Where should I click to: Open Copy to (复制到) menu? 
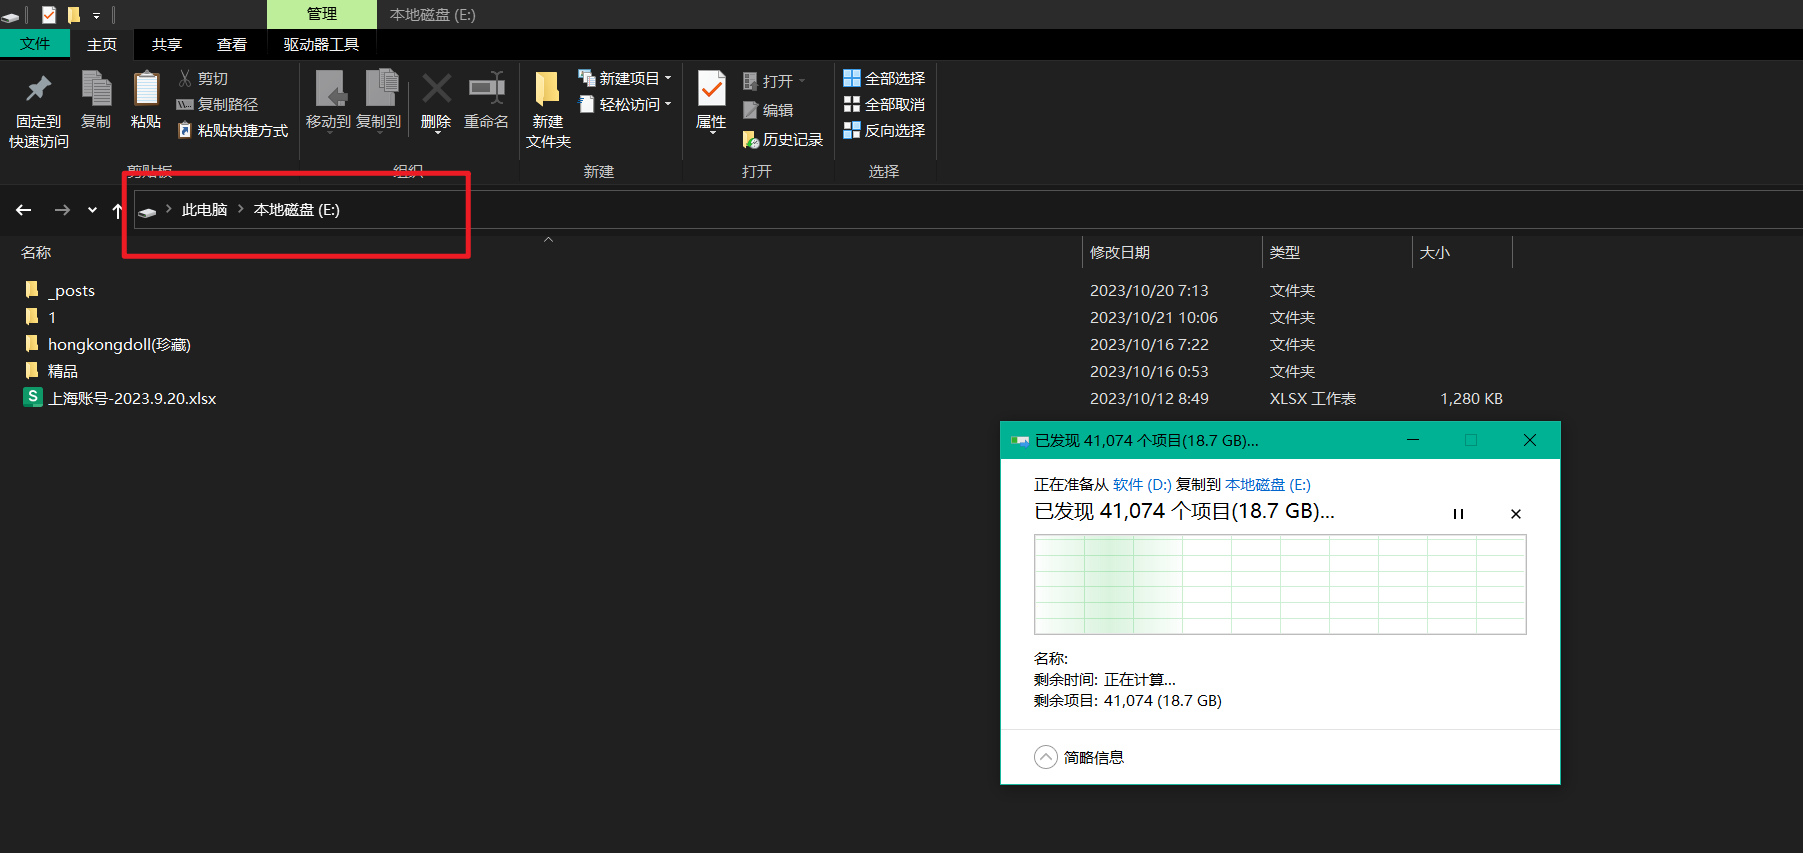(379, 101)
